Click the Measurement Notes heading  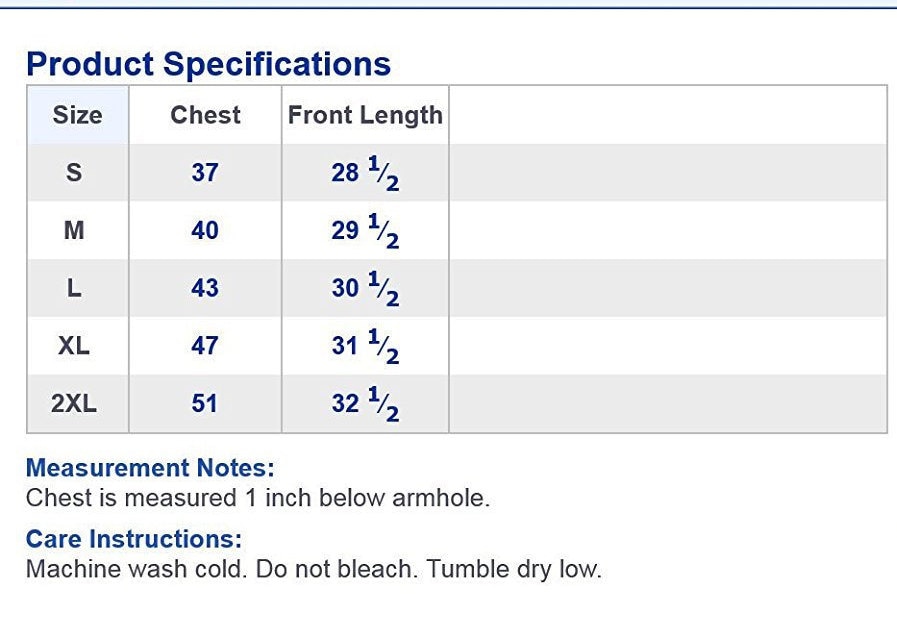[150, 467]
